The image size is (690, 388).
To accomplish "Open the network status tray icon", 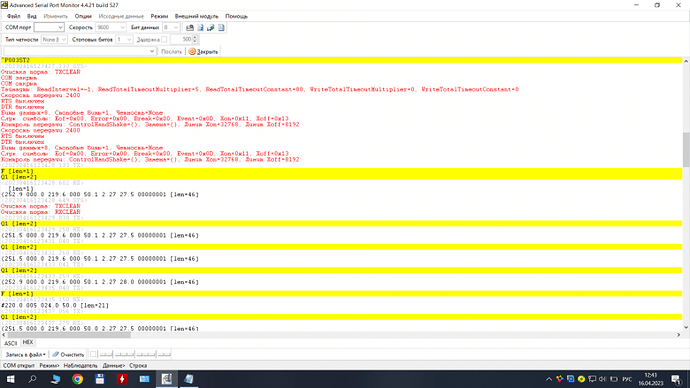I will point(592,379).
